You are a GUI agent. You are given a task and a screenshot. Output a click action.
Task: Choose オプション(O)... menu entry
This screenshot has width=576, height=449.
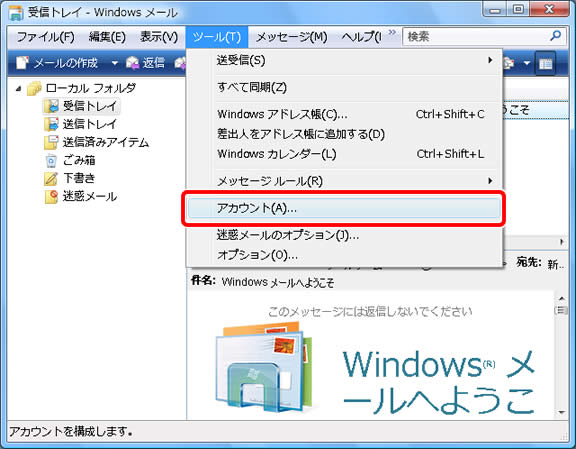pos(344,254)
